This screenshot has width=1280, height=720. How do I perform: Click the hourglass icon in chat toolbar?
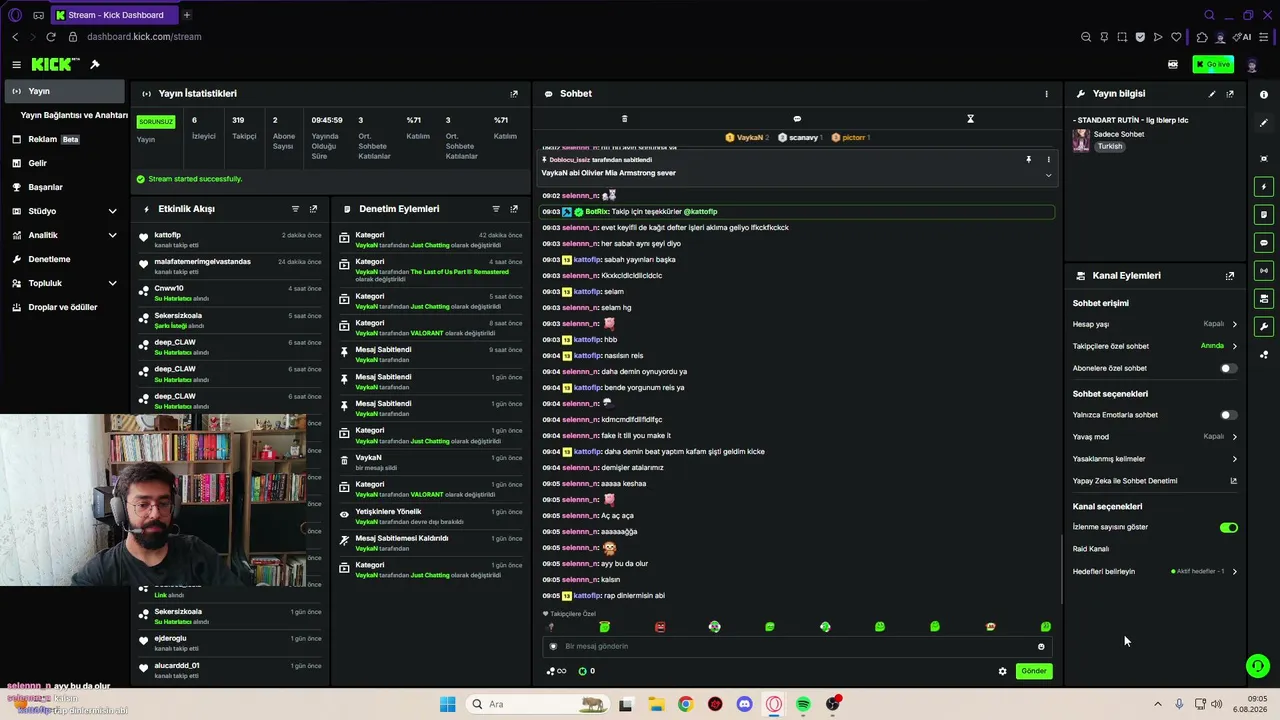[970, 119]
